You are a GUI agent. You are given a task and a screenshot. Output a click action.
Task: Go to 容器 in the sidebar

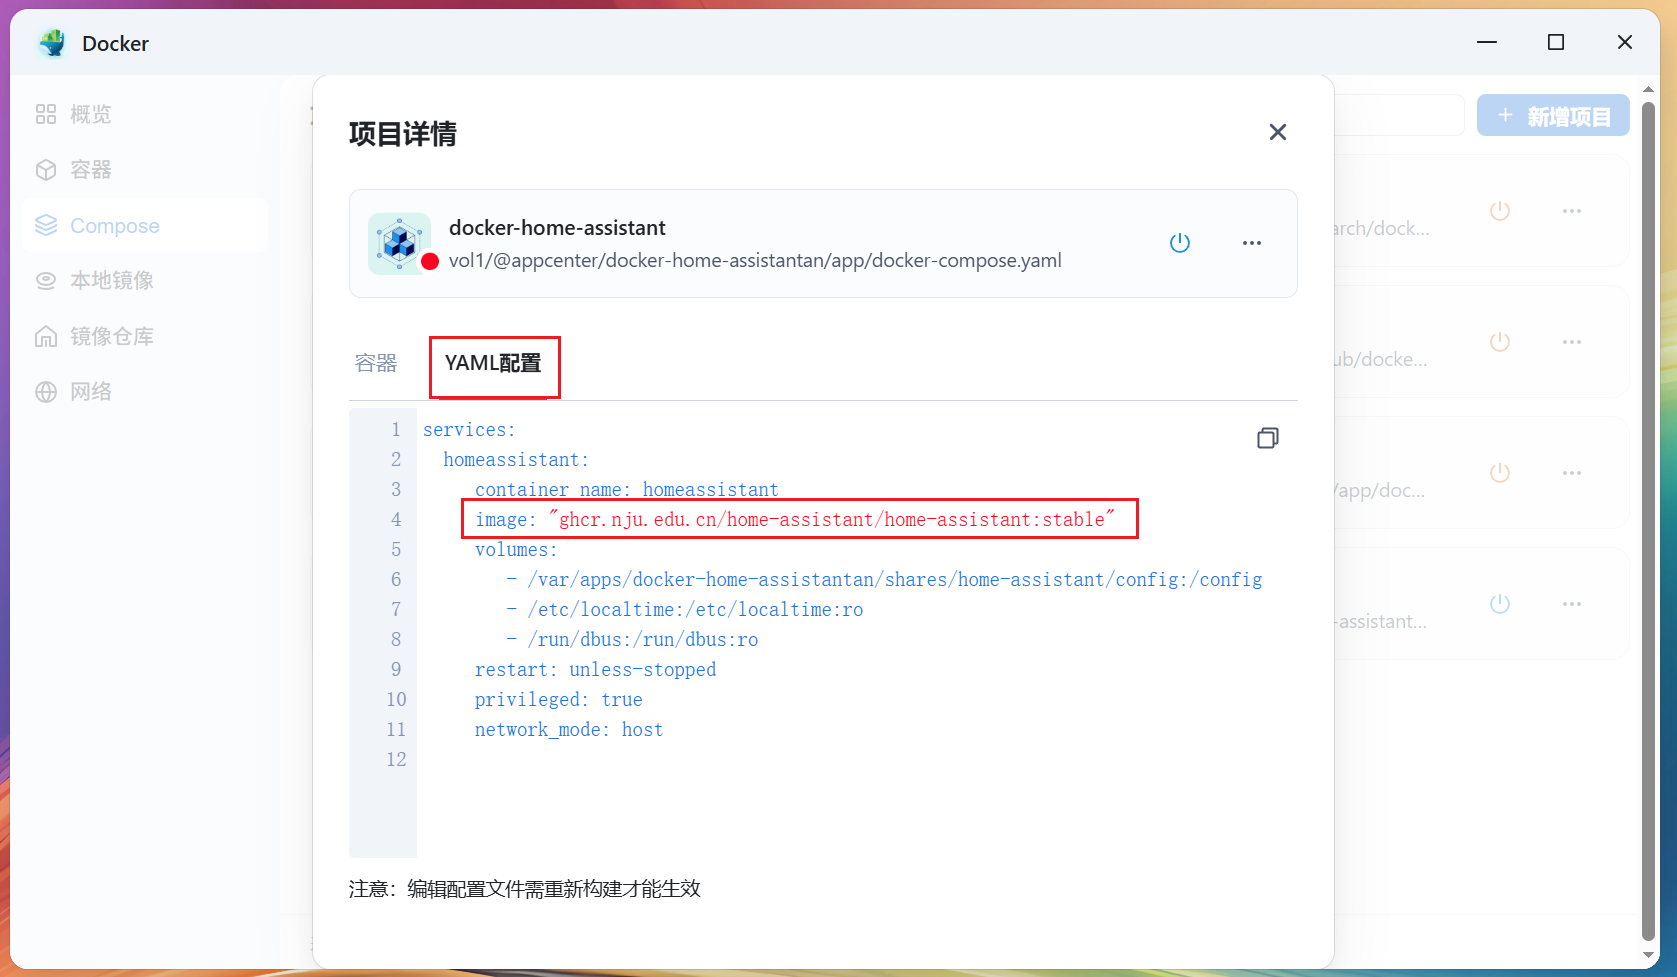click(x=90, y=170)
